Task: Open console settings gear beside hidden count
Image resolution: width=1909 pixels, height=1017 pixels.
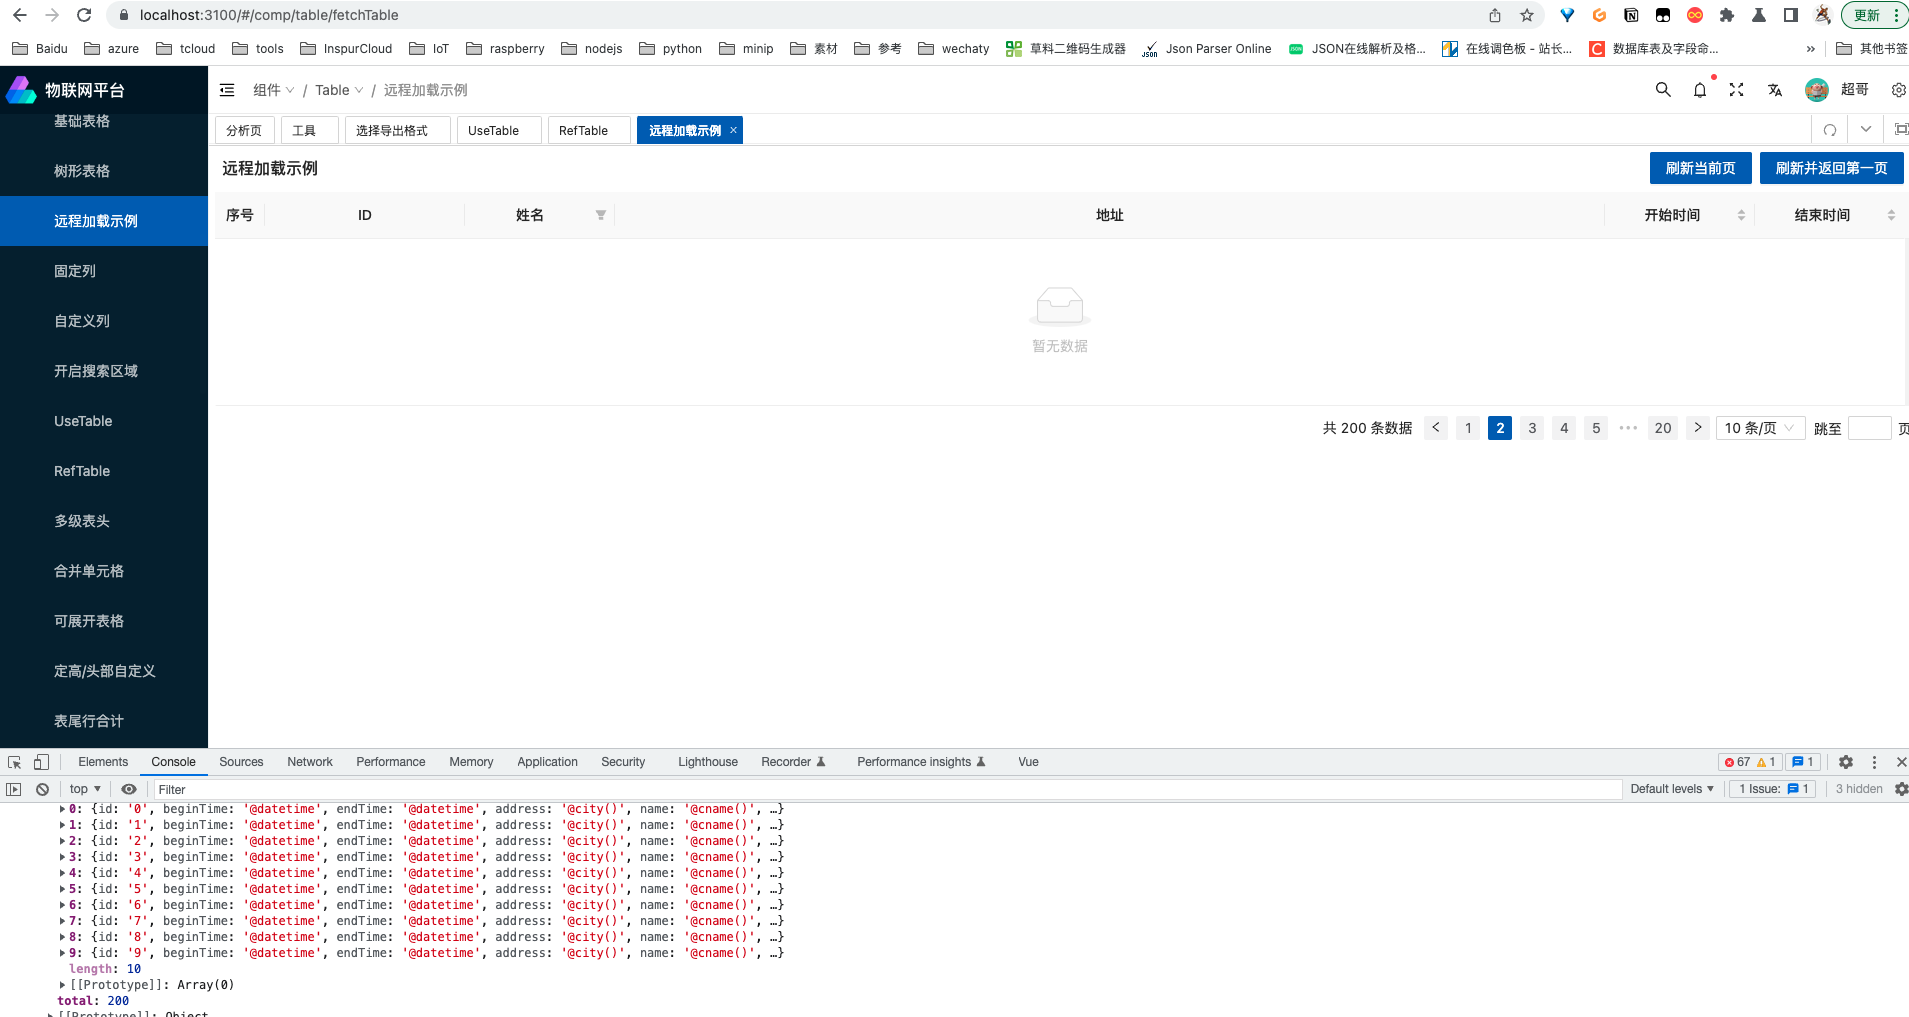Action: [x=1901, y=789]
